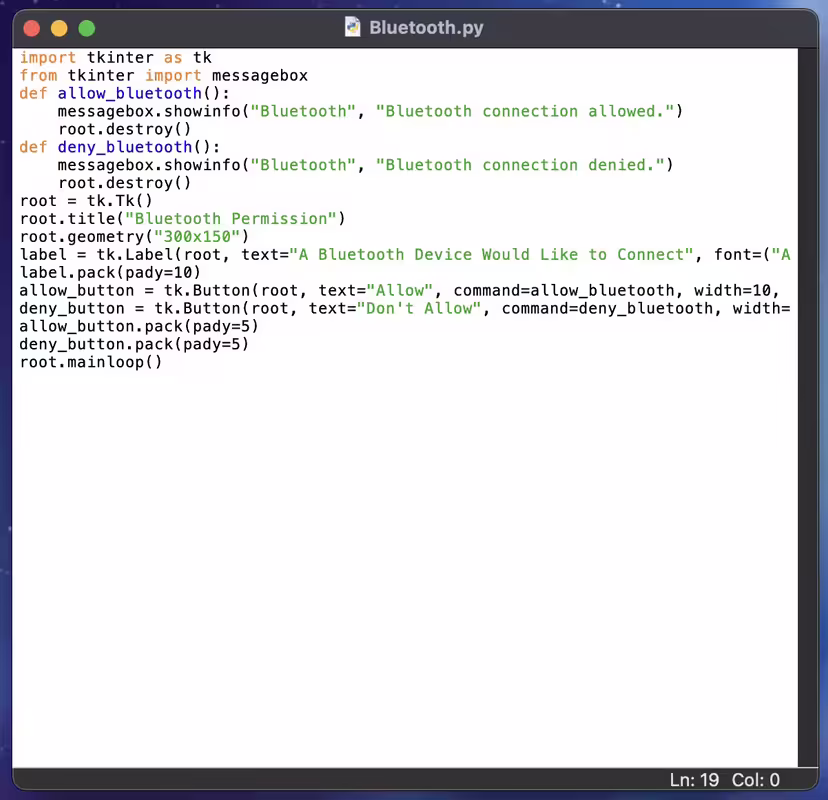This screenshot has height=800, width=828.
Task: Click the Bluetooth.py window title
Action: pos(426,27)
